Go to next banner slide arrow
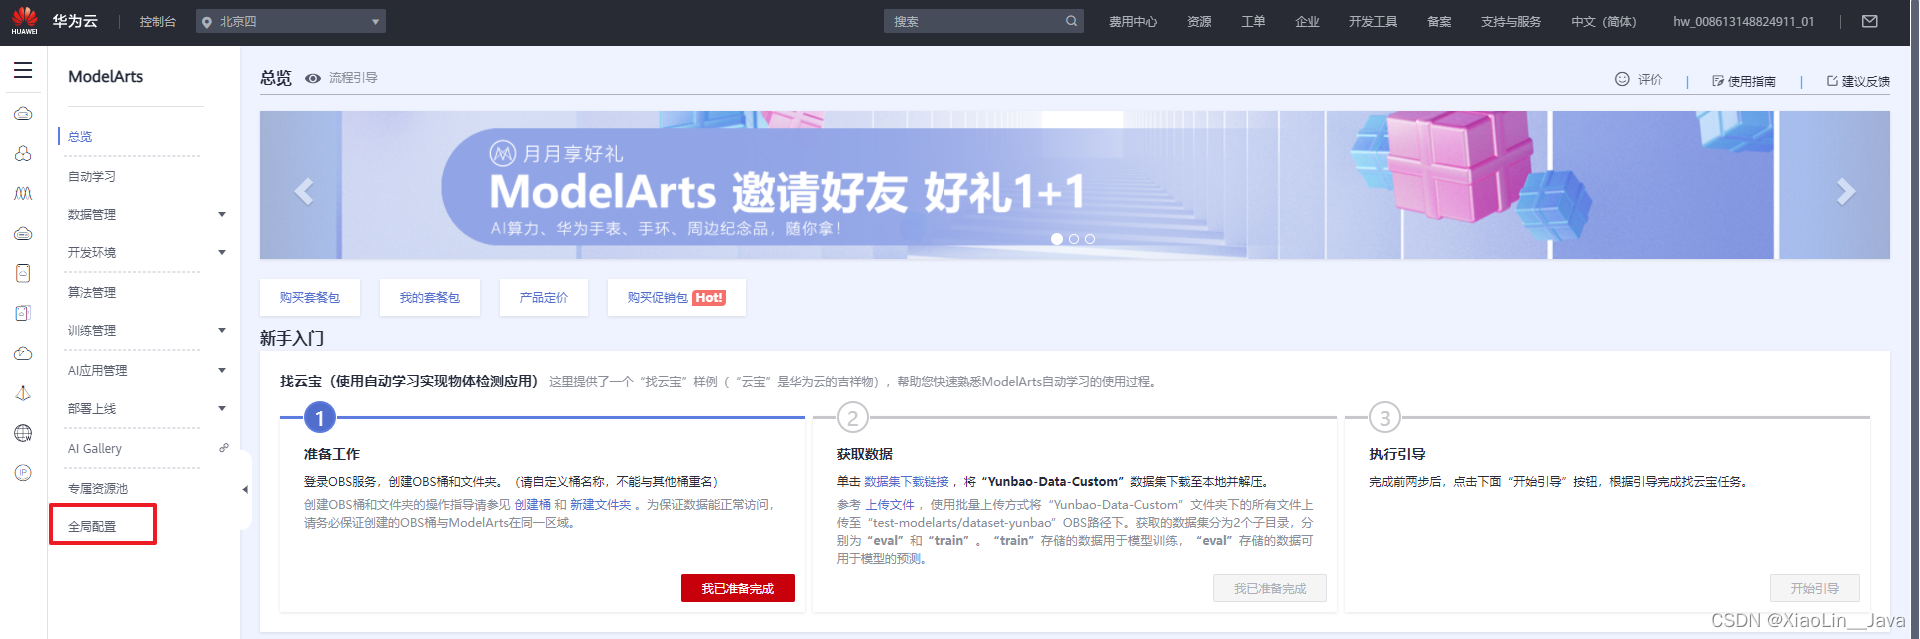The height and width of the screenshot is (639, 1920). coord(1846,191)
